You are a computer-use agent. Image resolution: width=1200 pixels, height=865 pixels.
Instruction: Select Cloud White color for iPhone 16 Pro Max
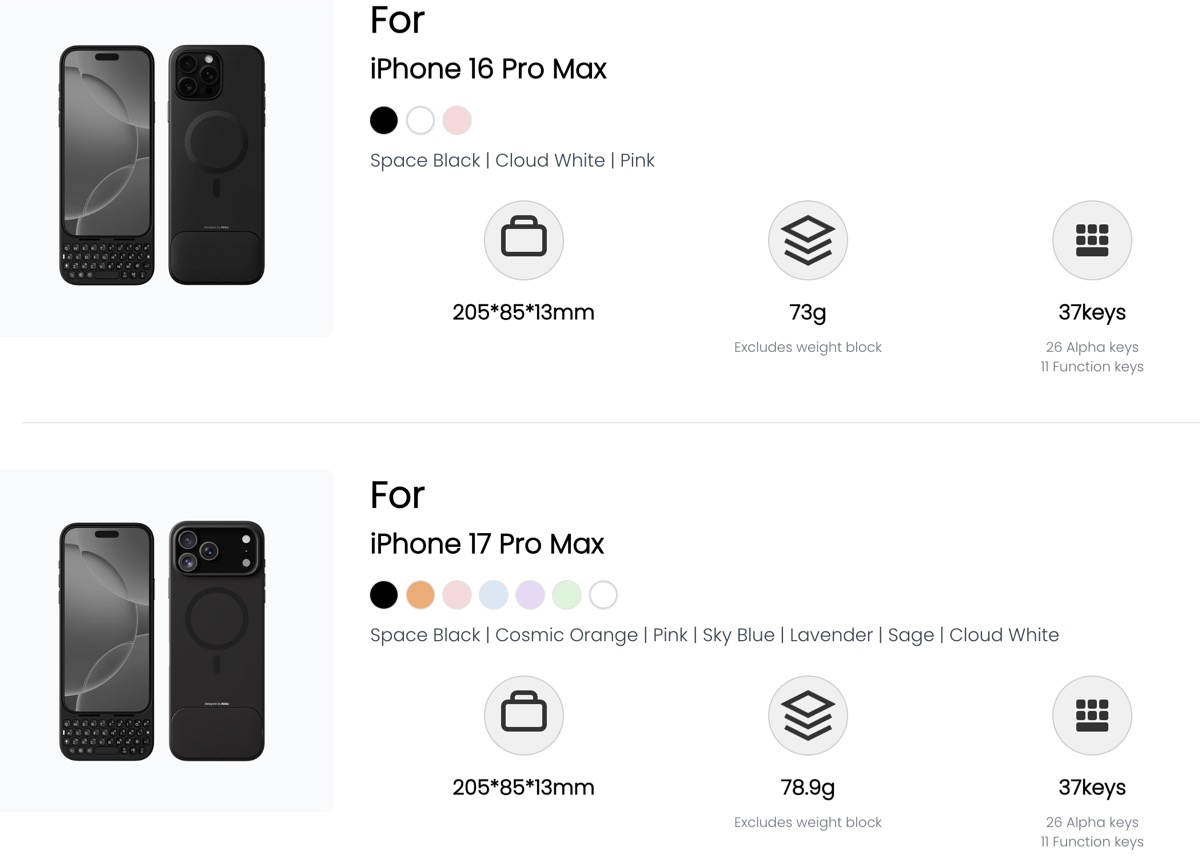pos(421,121)
